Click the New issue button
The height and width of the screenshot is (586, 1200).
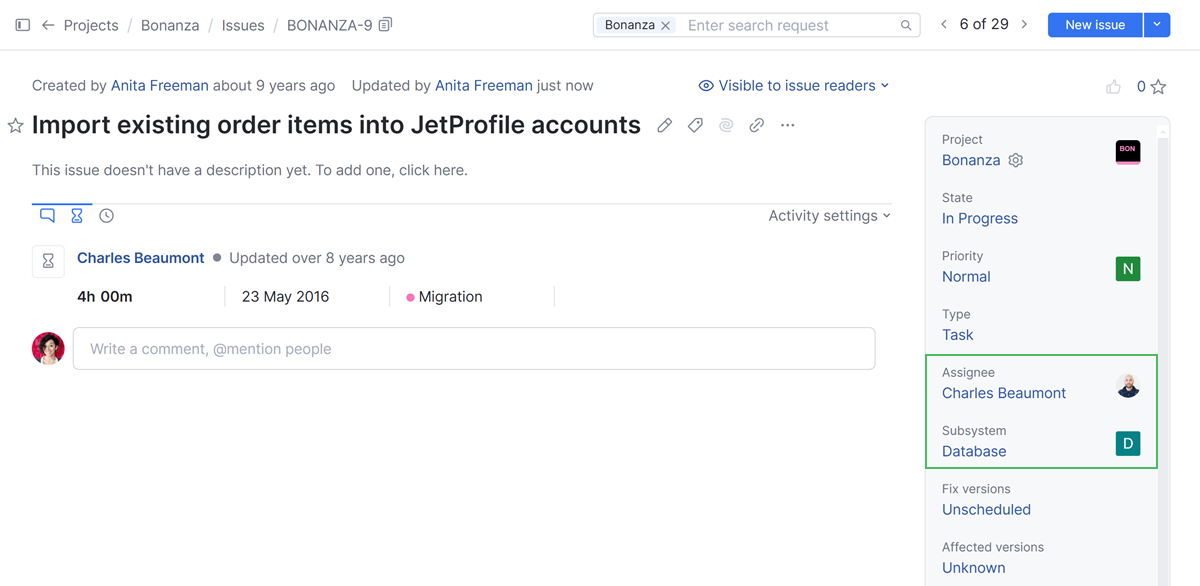tap(1095, 25)
